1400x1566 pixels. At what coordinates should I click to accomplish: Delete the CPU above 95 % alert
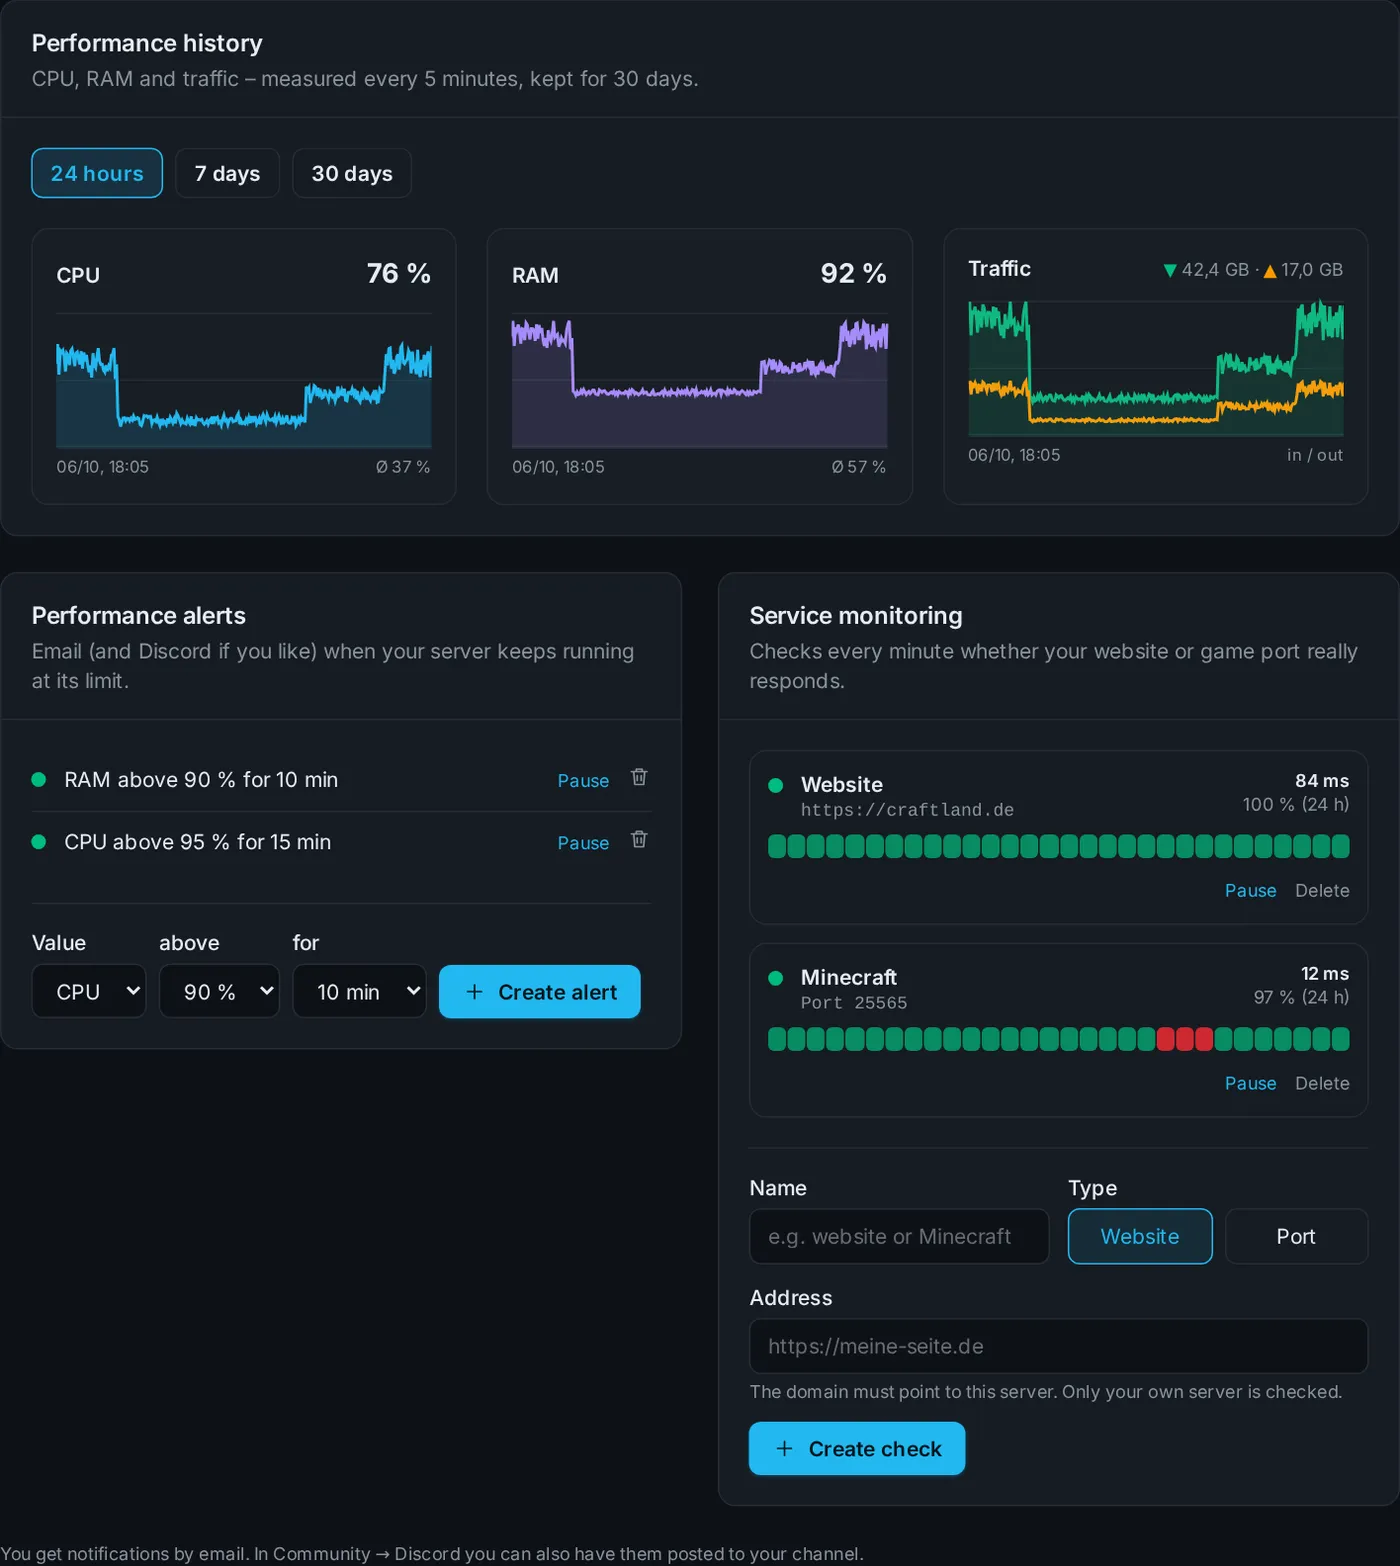point(639,840)
